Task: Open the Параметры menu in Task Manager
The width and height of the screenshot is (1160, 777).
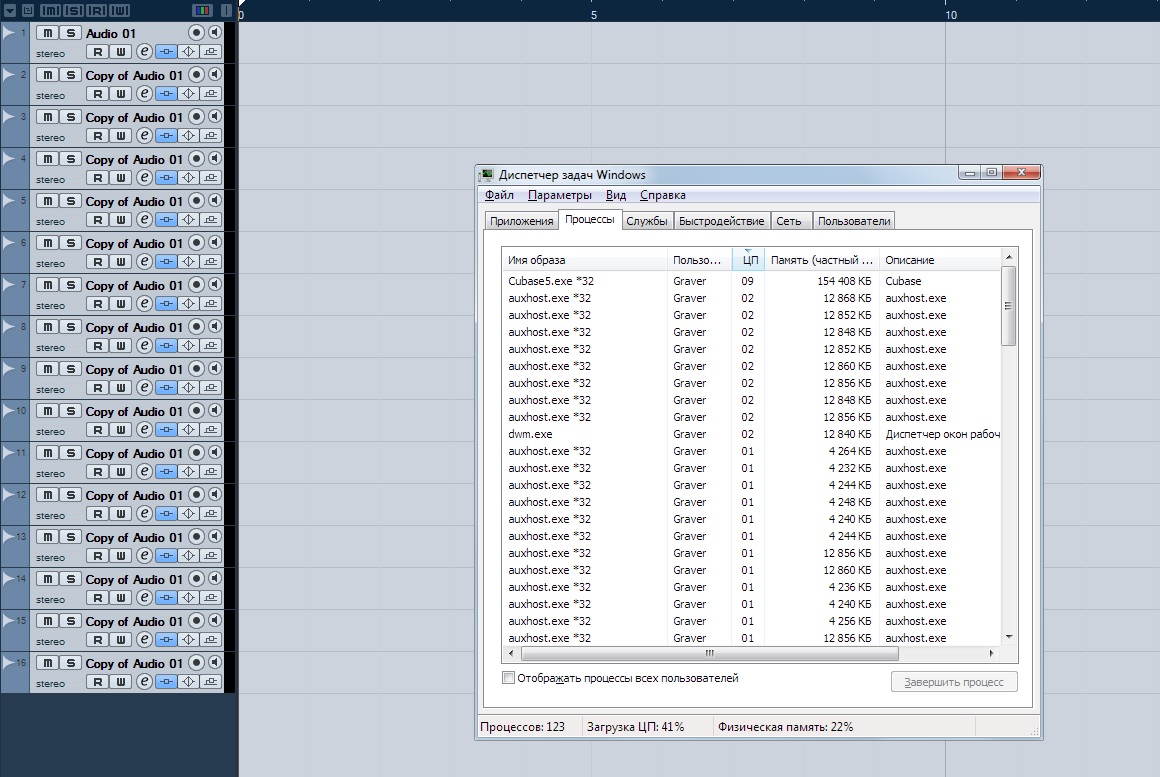Action: (x=559, y=195)
